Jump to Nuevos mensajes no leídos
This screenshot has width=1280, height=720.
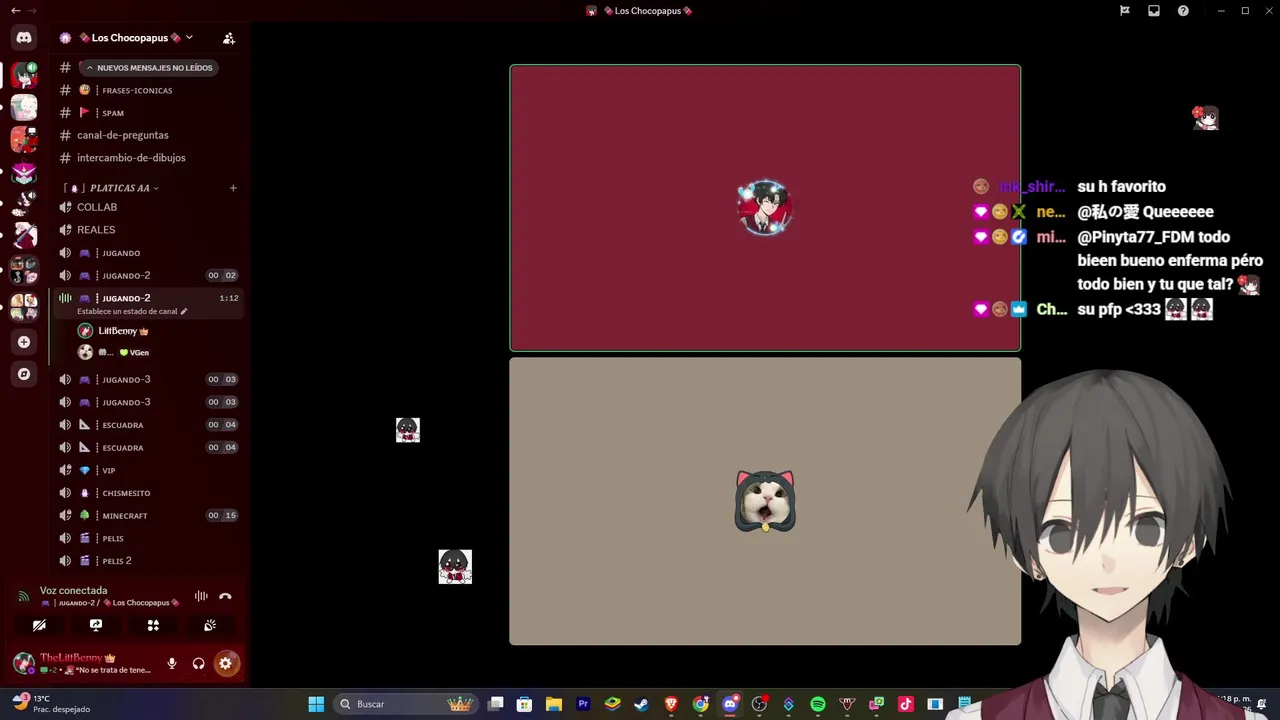click(x=148, y=68)
